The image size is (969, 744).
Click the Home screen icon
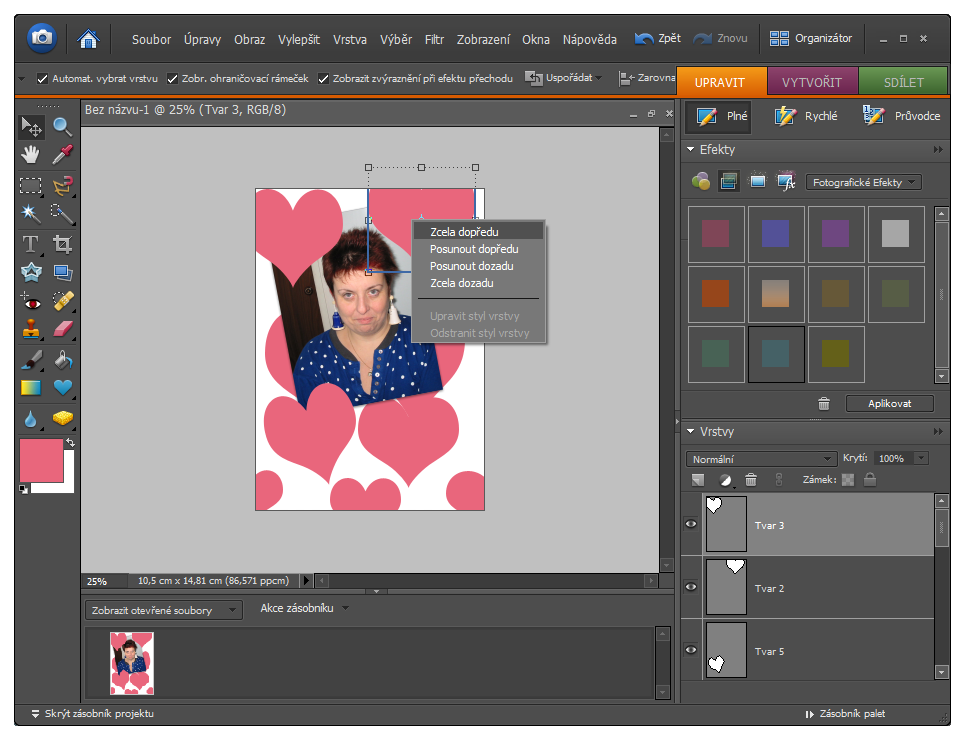tap(89, 39)
